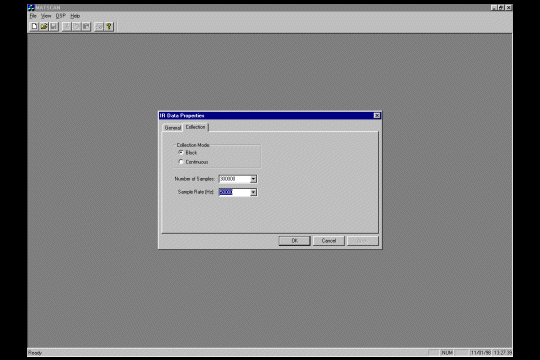Open the DSP menu
540x360 pixels.
(x=61, y=16)
